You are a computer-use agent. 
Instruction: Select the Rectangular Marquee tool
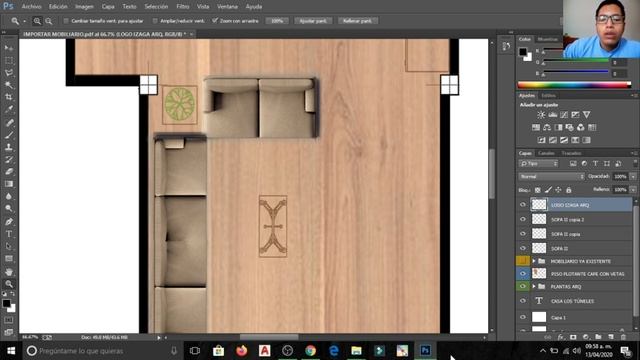pos(9,60)
